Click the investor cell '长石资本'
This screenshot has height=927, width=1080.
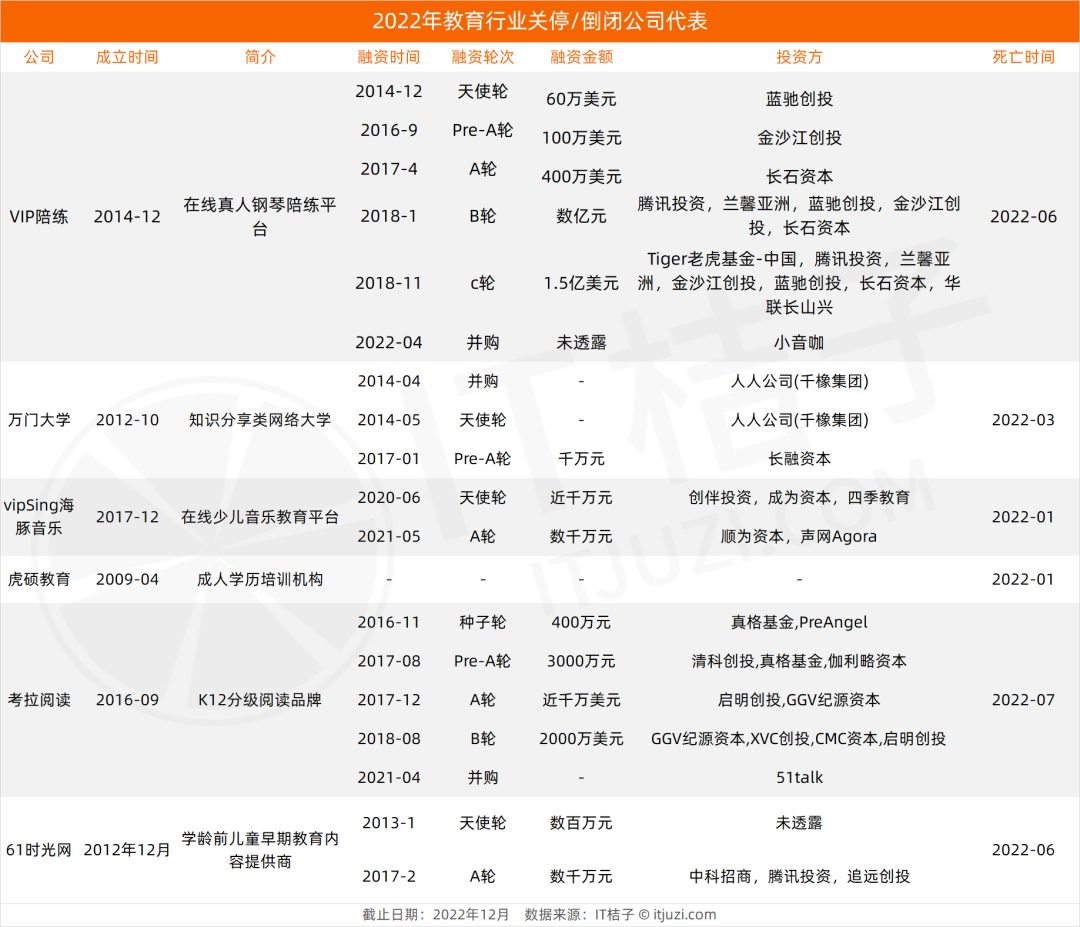pyautogui.click(x=799, y=177)
